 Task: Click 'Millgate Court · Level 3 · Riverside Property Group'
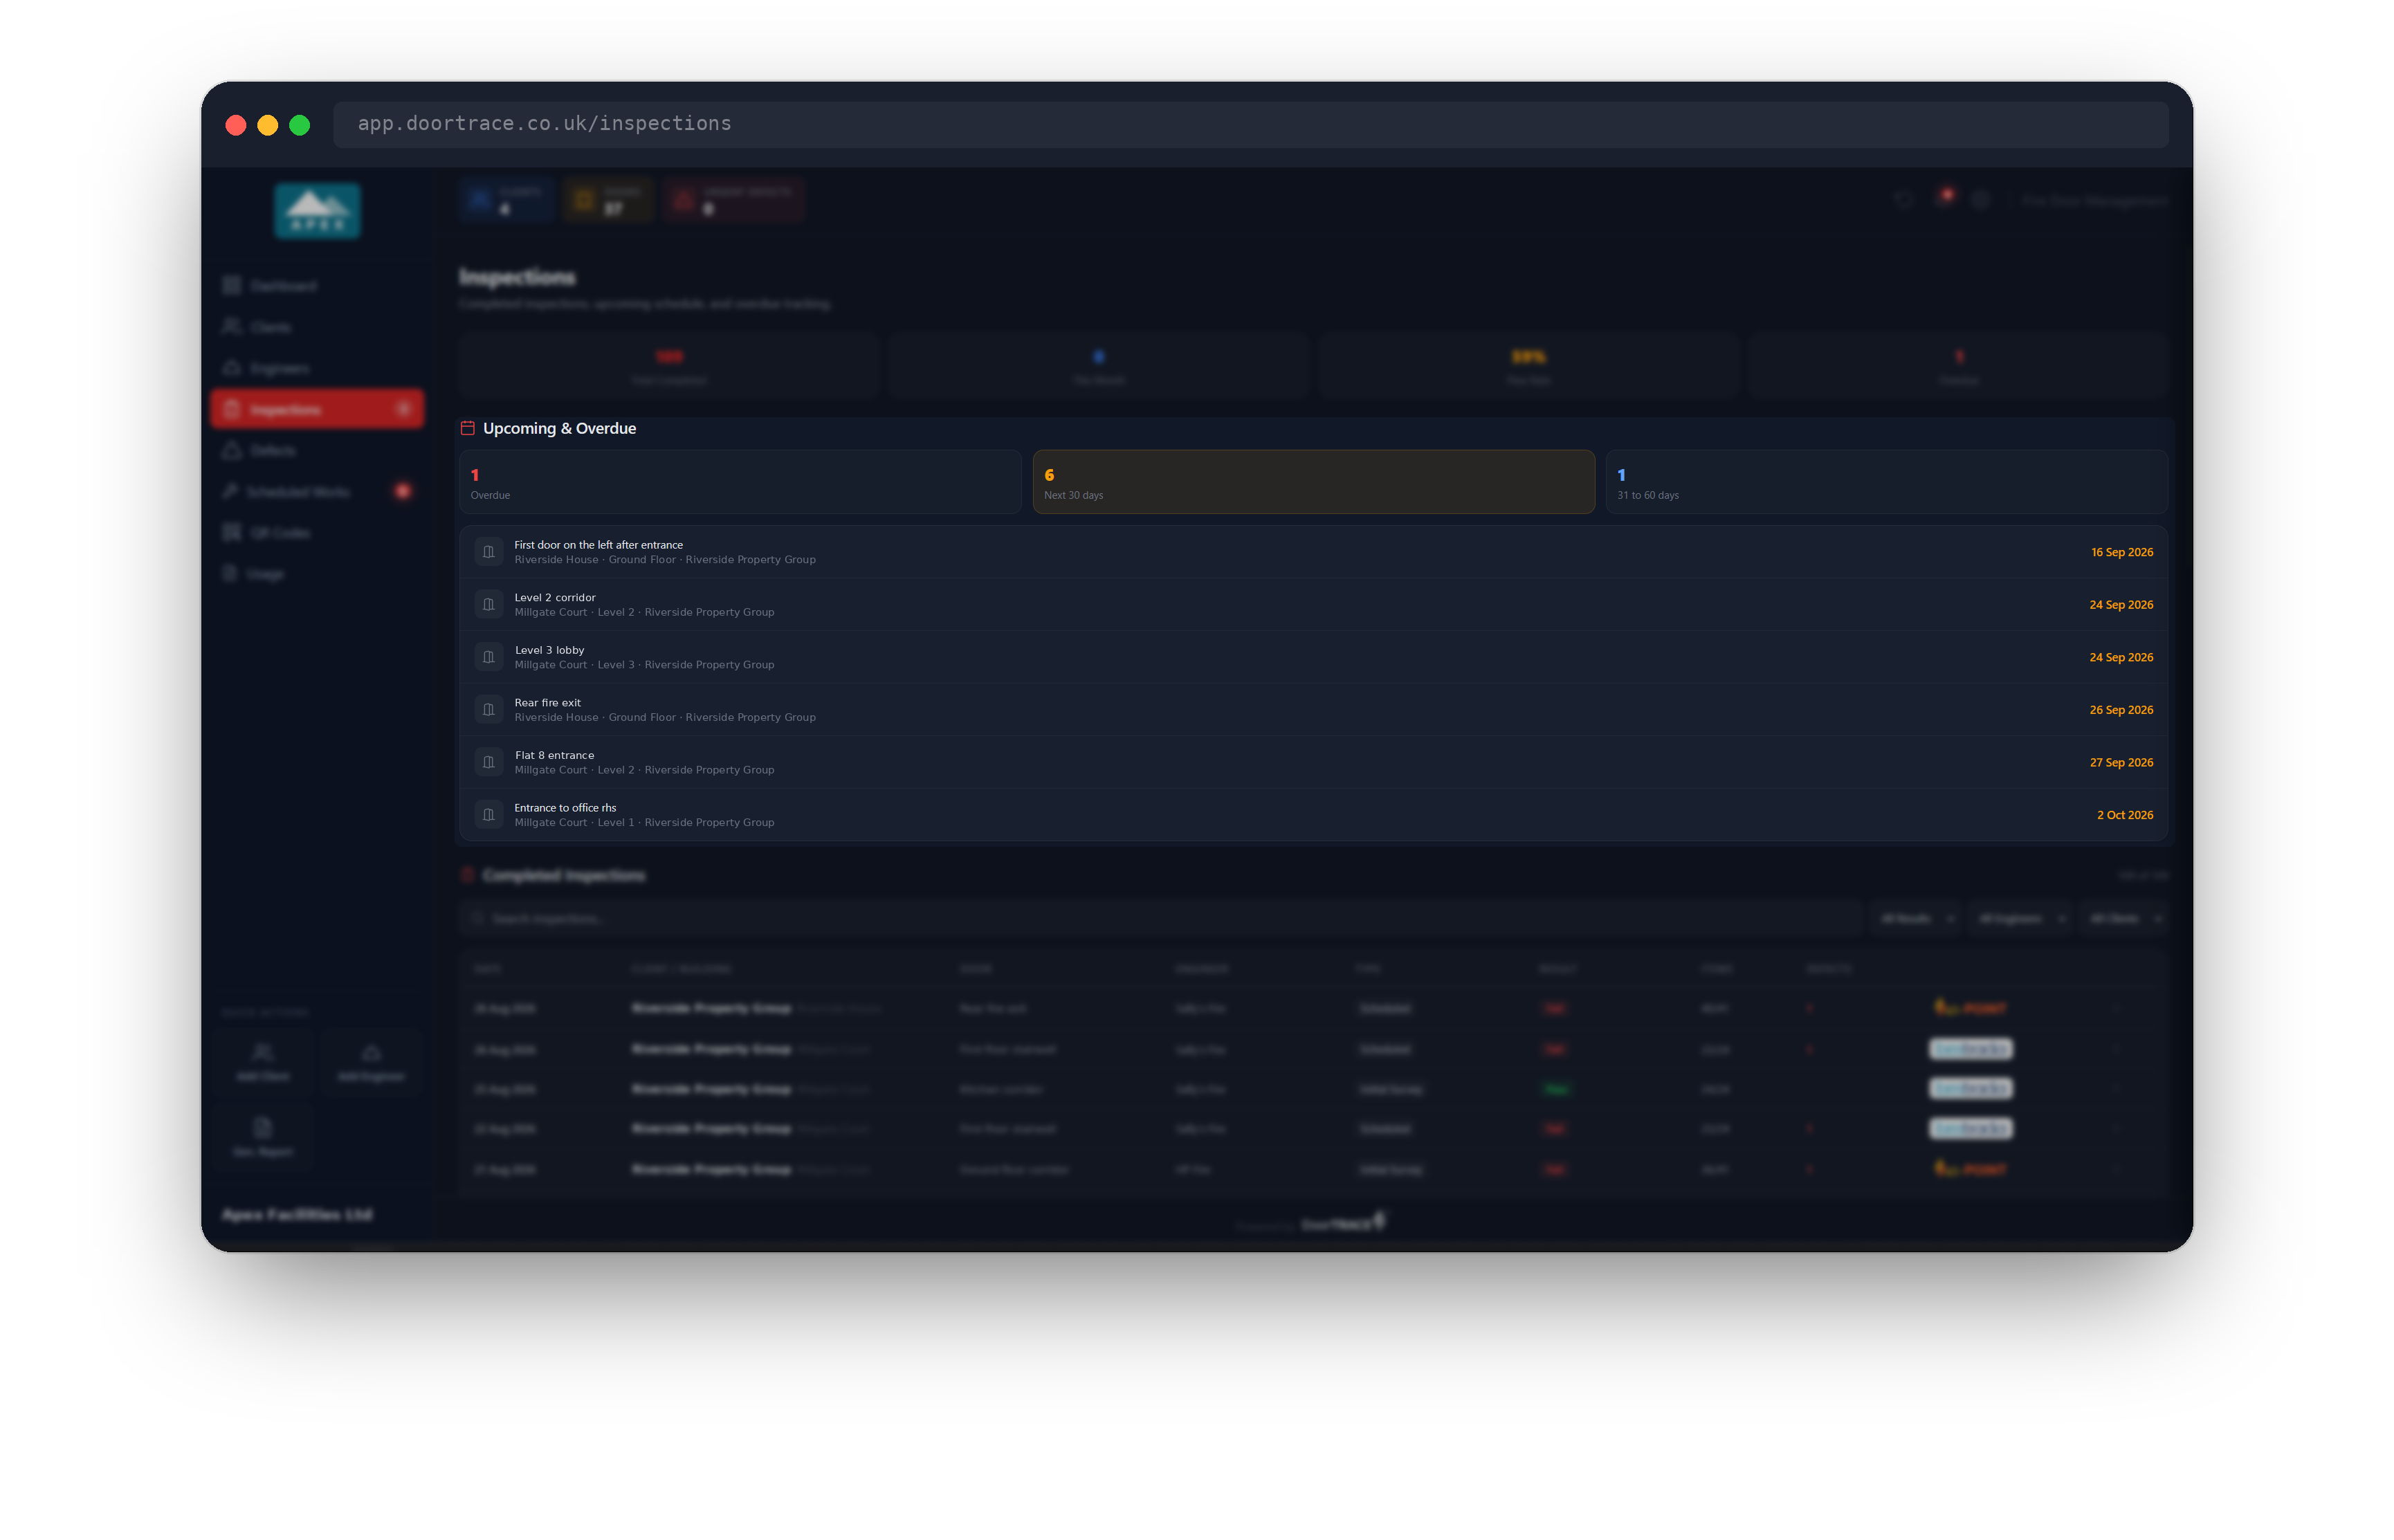tap(644, 665)
